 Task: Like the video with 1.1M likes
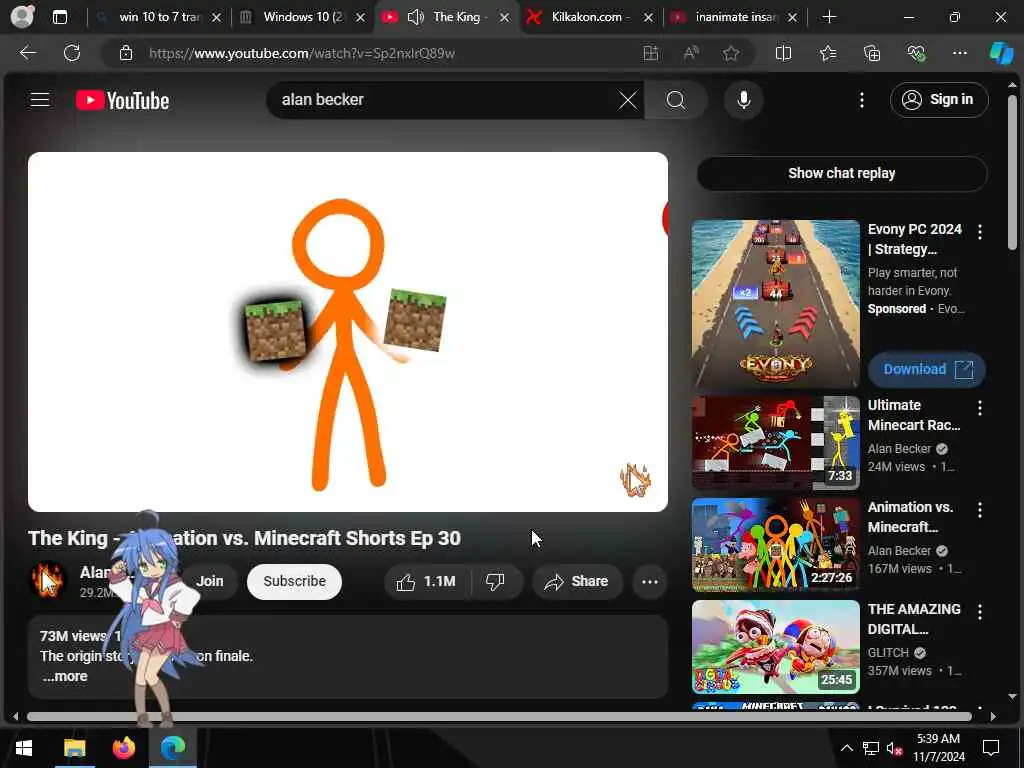pyautogui.click(x=427, y=581)
